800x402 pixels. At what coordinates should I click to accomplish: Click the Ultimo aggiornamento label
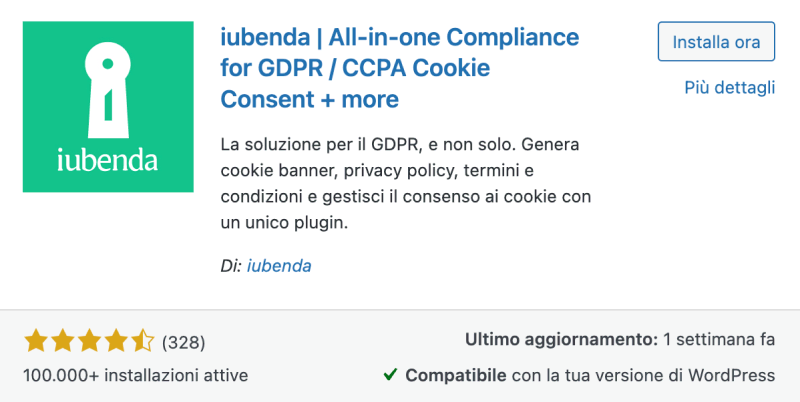[561, 340]
